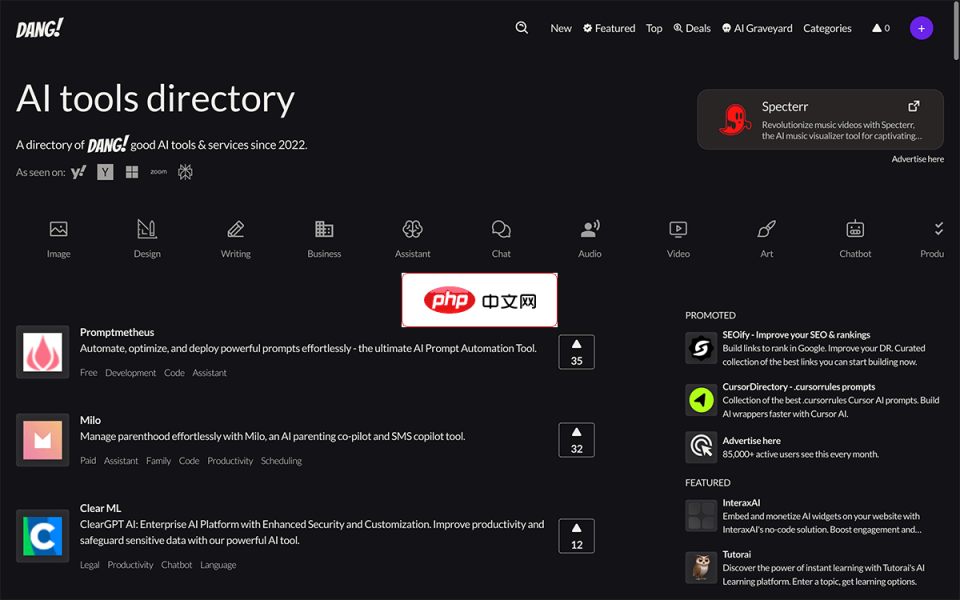
Task: Open the Categories menu item
Action: tap(827, 28)
